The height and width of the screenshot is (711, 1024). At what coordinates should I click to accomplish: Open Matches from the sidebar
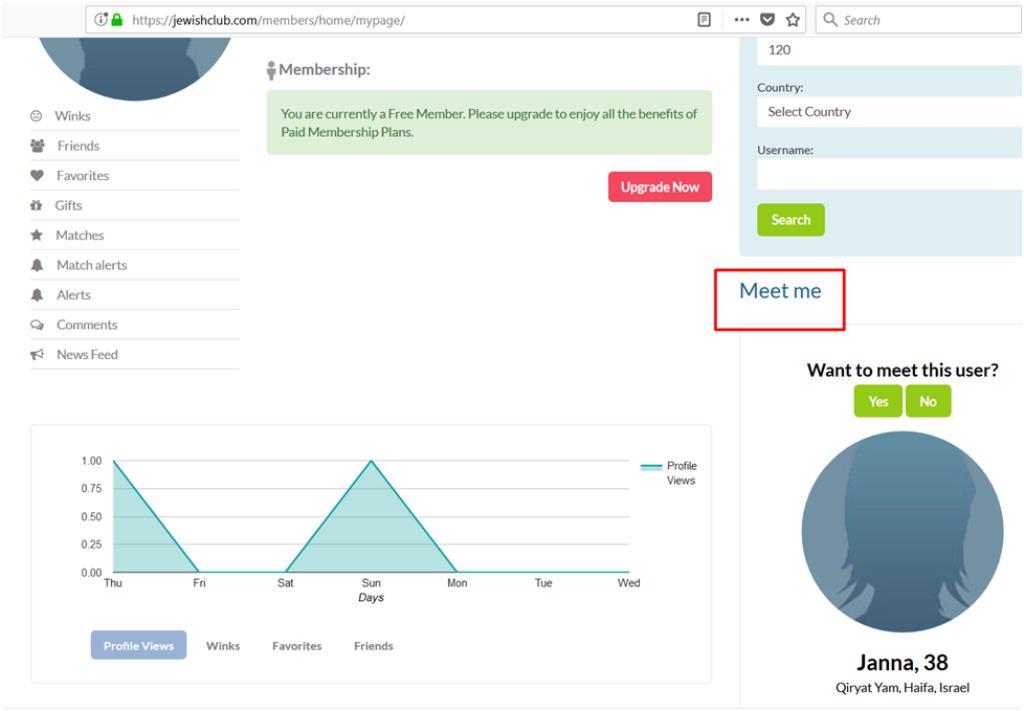tap(80, 235)
